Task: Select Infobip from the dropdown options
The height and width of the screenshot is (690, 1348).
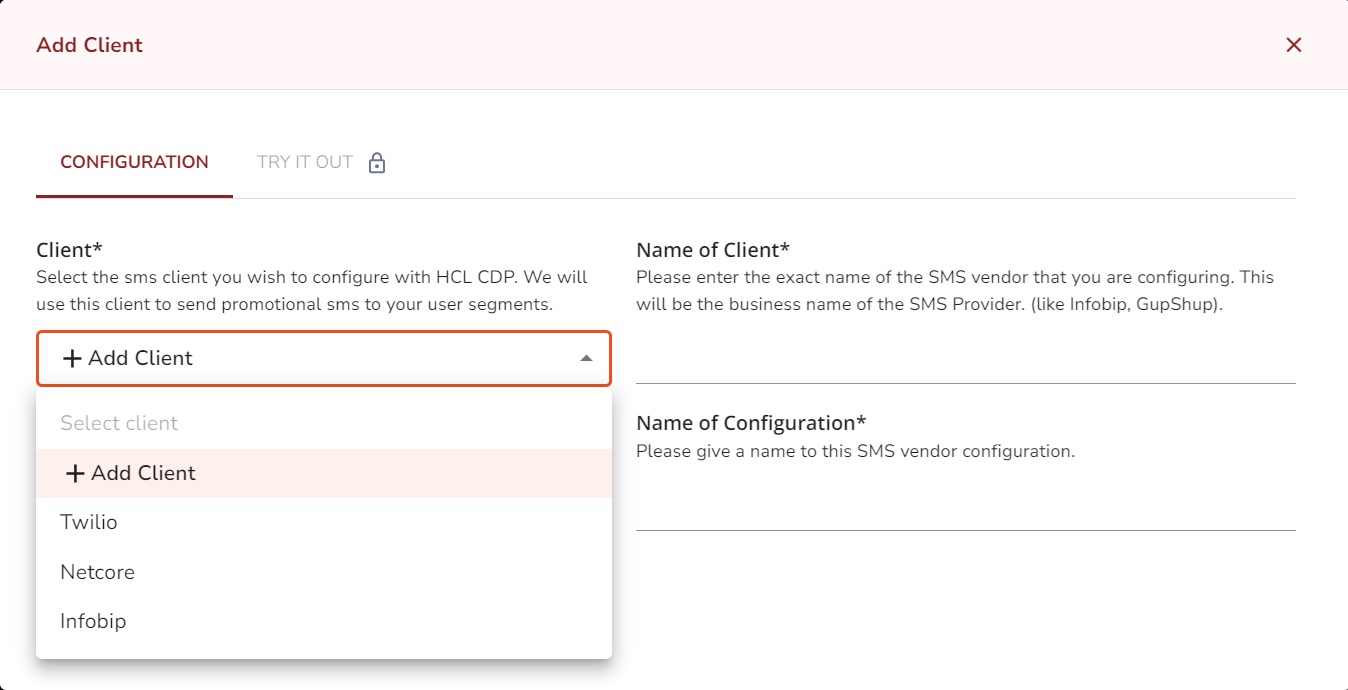Action: [x=93, y=621]
